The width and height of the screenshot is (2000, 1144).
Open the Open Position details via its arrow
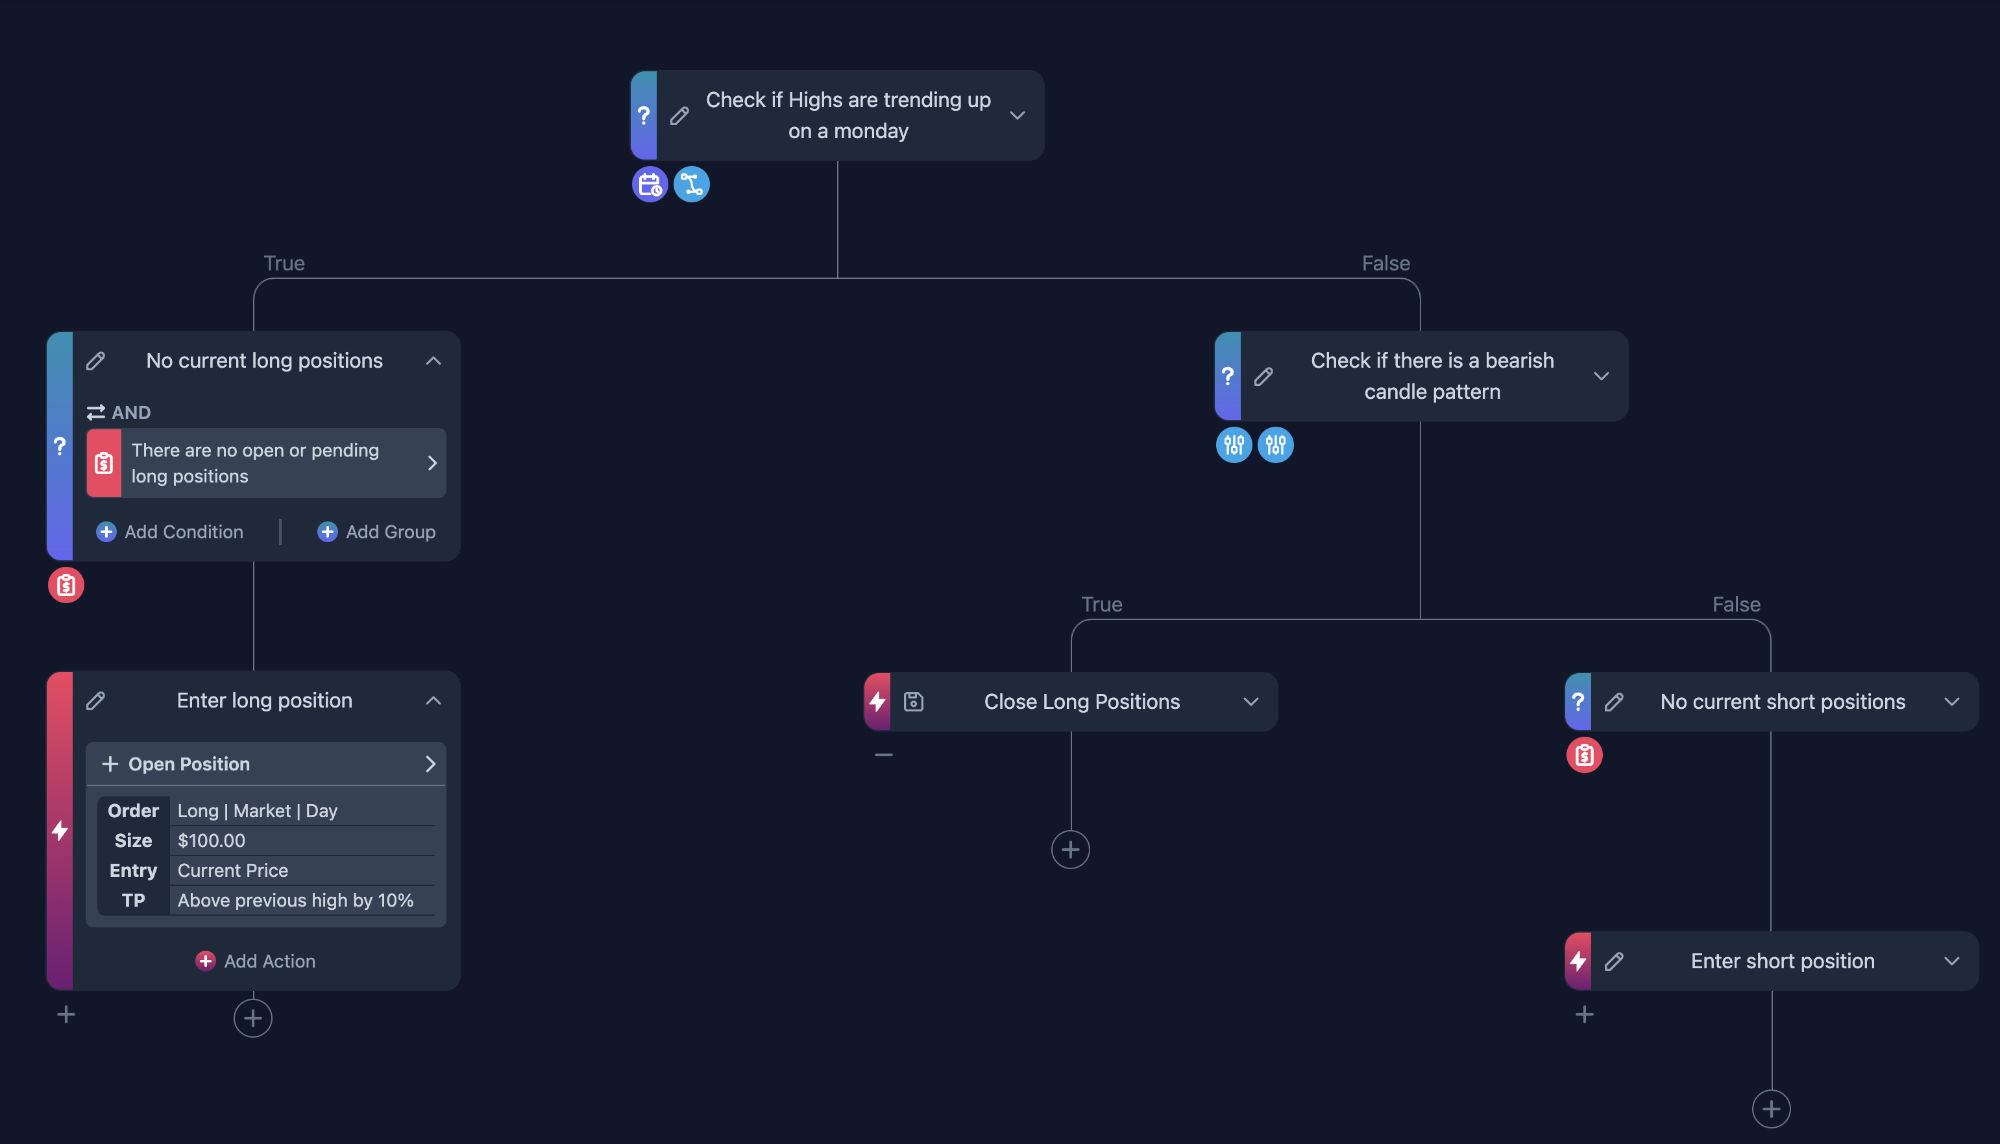tap(431, 763)
